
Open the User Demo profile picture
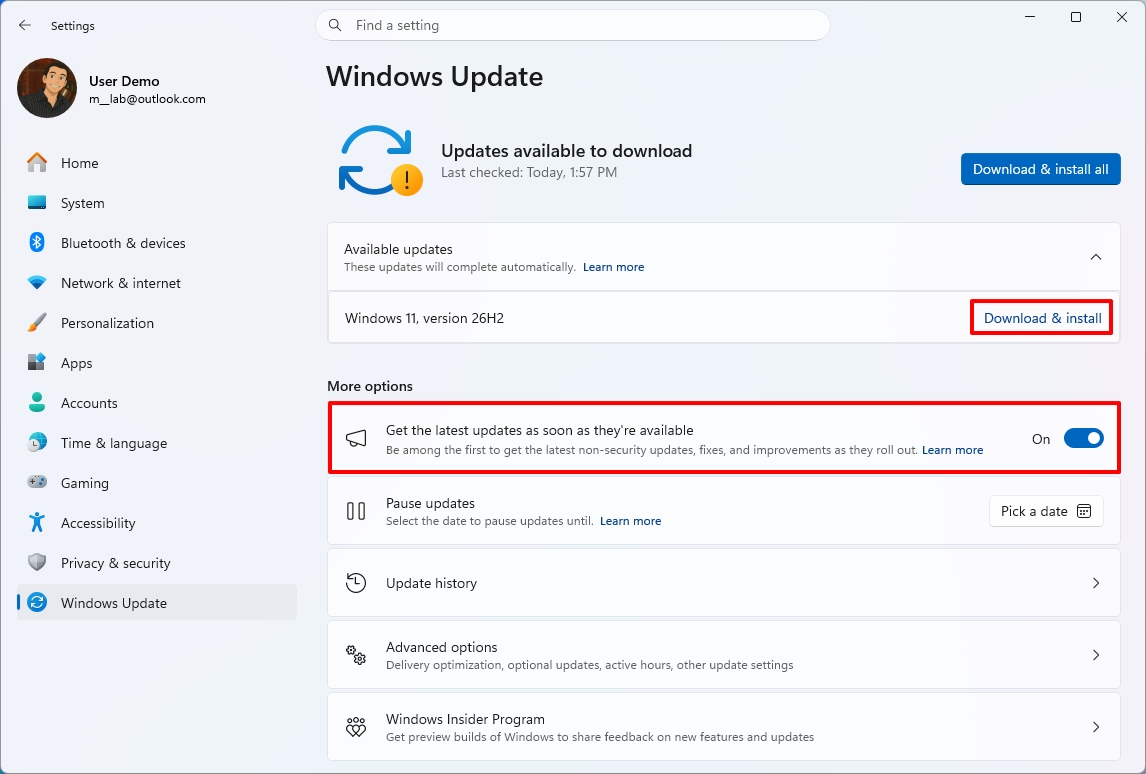(47, 88)
